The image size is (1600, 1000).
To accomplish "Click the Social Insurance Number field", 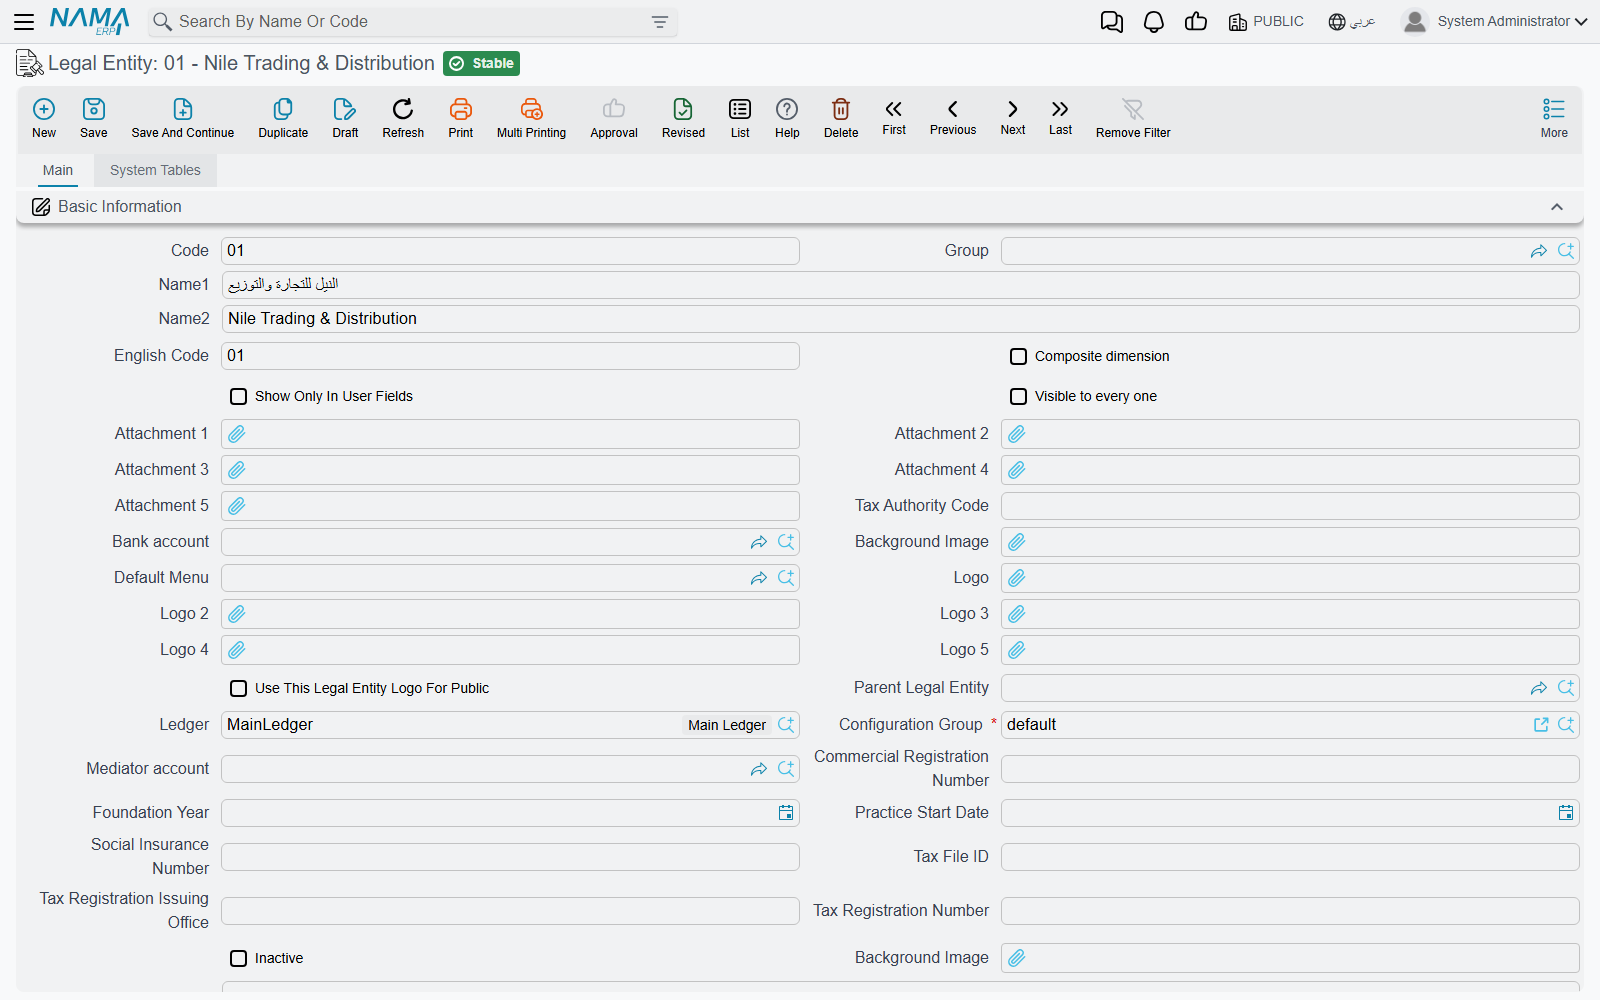I will click(x=510, y=857).
